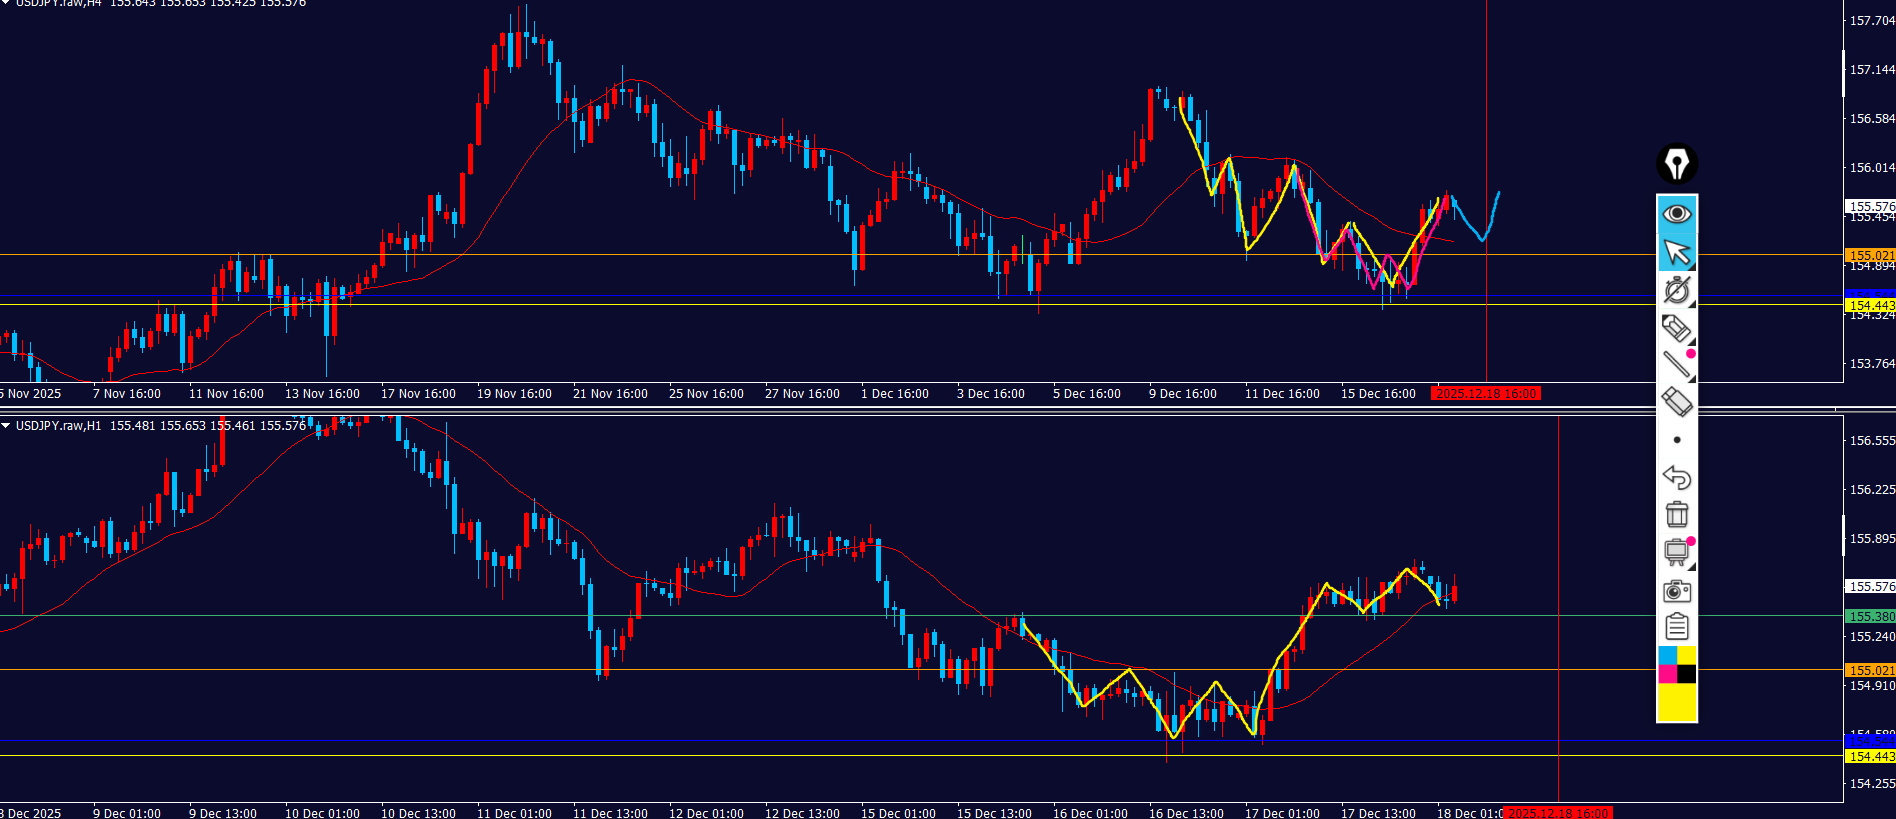Pick the cyan color swatch
1896x819 pixels.
coord(1667,655)
